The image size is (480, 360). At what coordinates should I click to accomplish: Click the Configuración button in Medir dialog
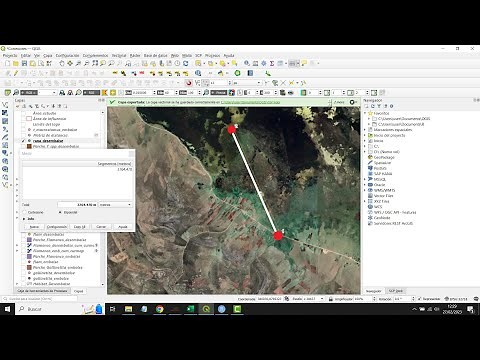coord(57,227)
